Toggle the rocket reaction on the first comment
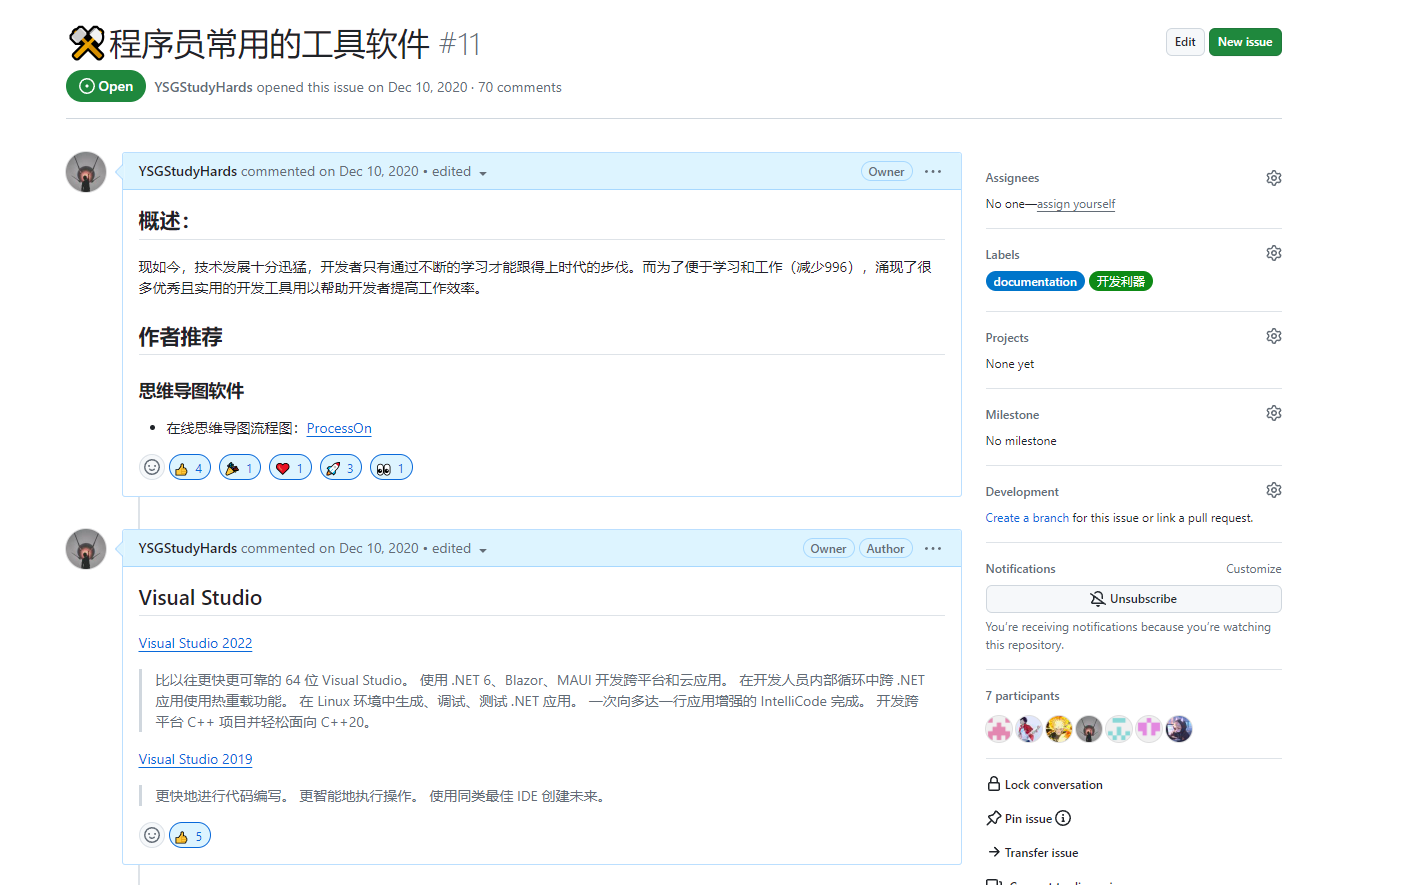The image size is (1410, 885). coord(340,466)
